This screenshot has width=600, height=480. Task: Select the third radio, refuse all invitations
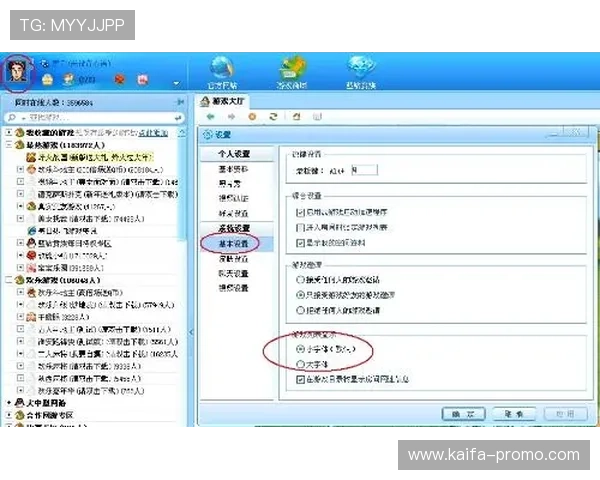pos(300,310)
